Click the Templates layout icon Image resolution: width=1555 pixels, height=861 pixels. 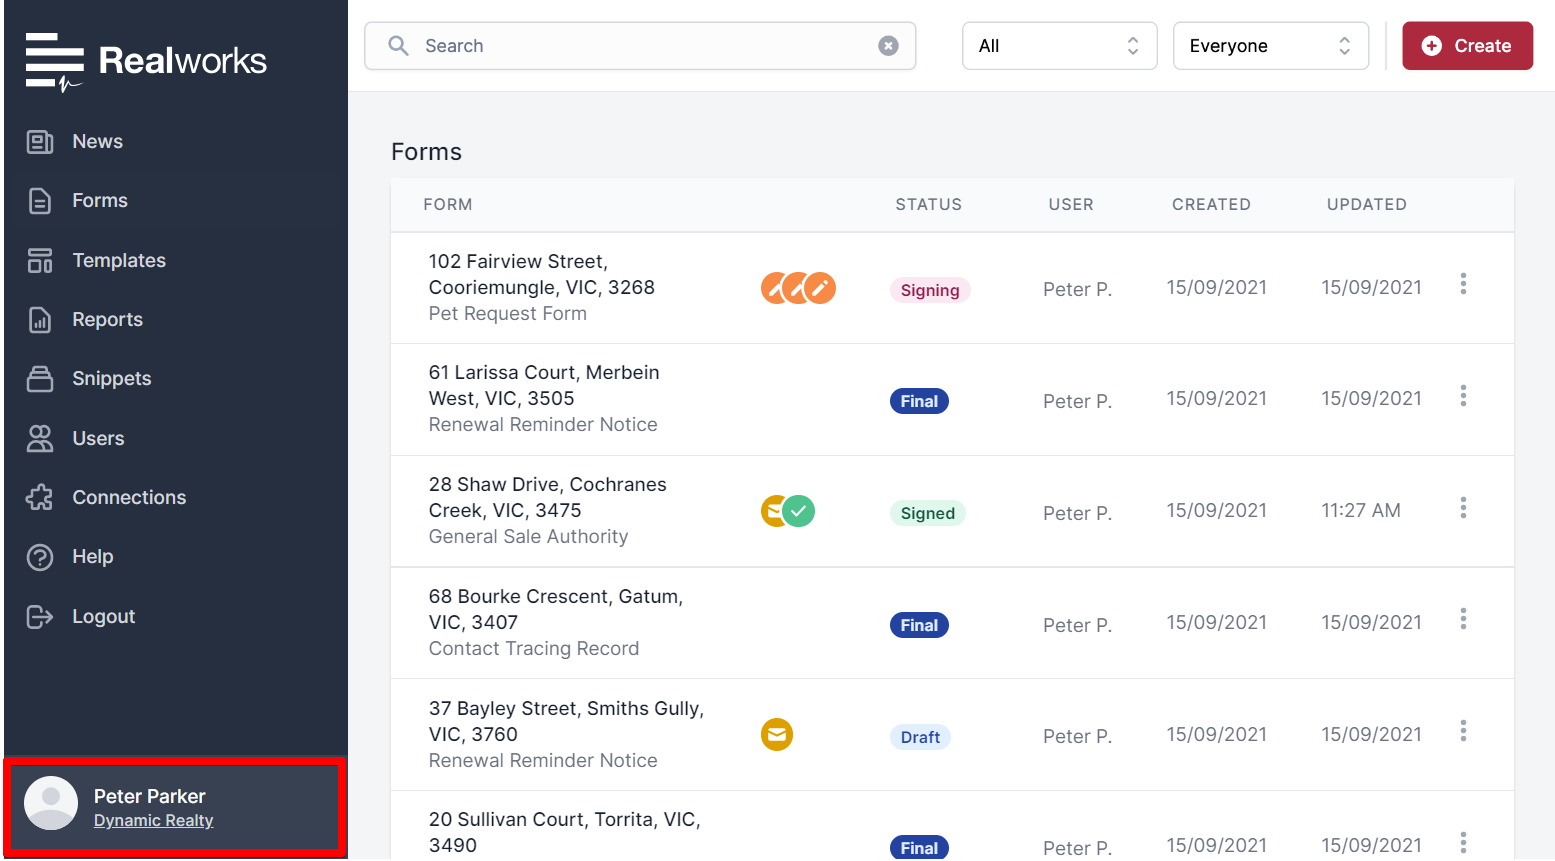click(40, 261)
